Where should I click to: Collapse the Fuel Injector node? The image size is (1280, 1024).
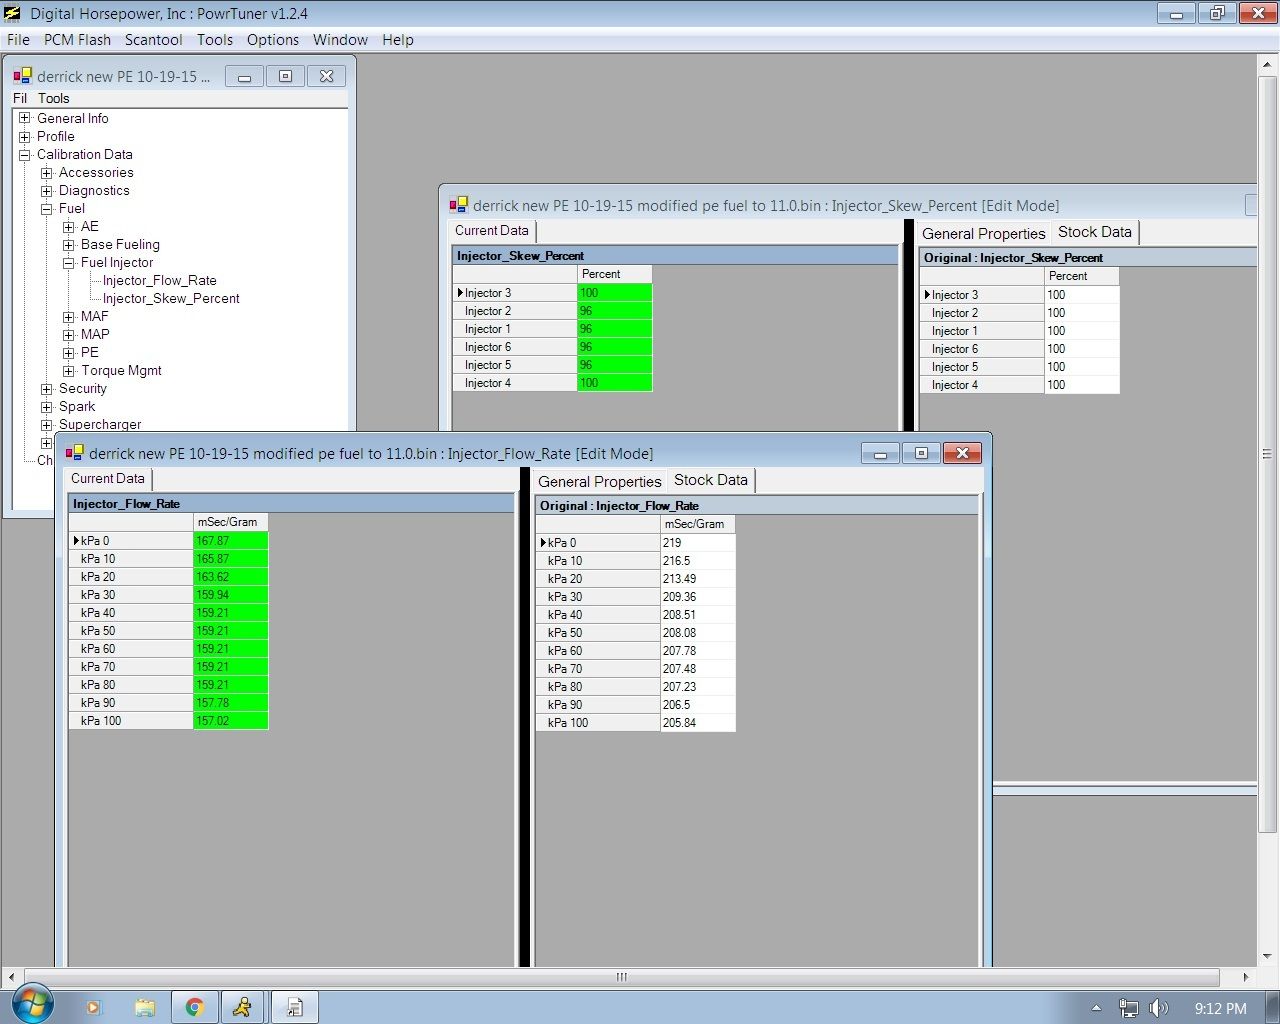[x=69, y=262]
